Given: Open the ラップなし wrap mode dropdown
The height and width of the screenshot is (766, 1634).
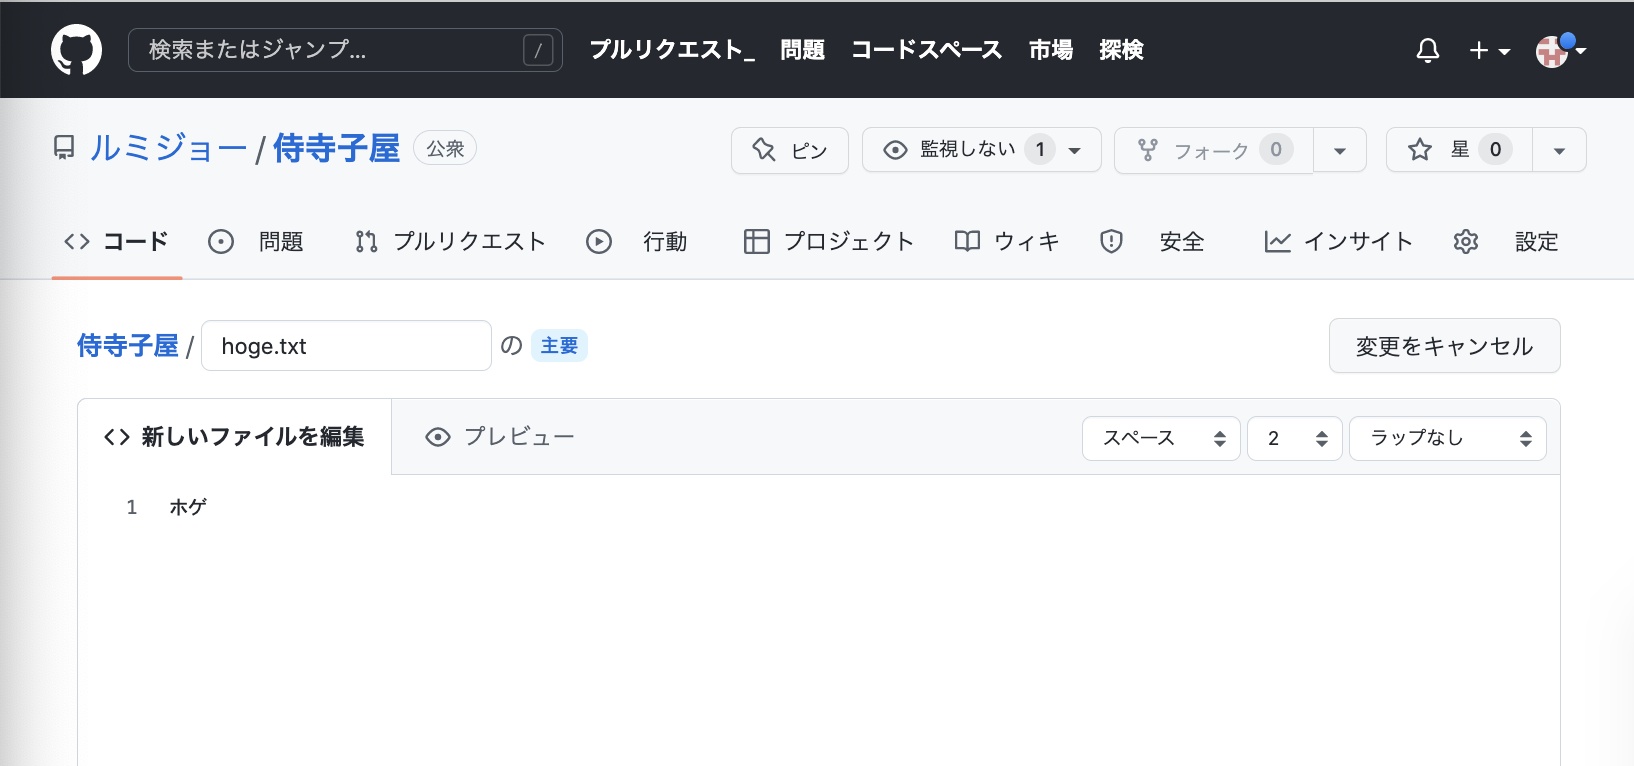Looking at the screenshot, I should pyautogui.click(x=1447, y=438).
